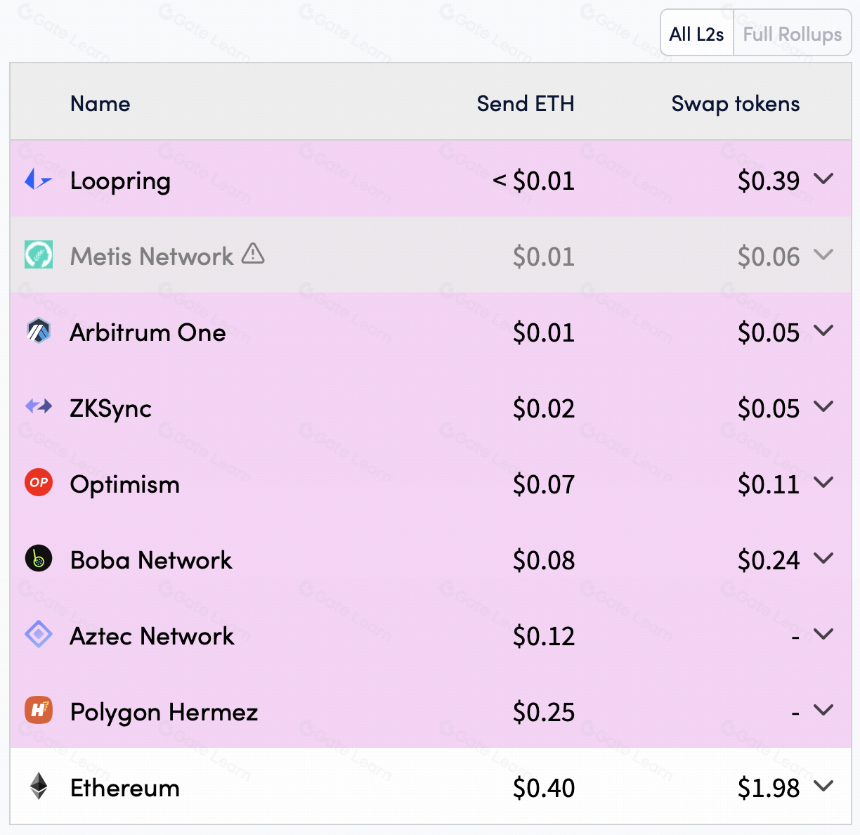
Task: Expand the Optimism row chevron
Action: 824,482
